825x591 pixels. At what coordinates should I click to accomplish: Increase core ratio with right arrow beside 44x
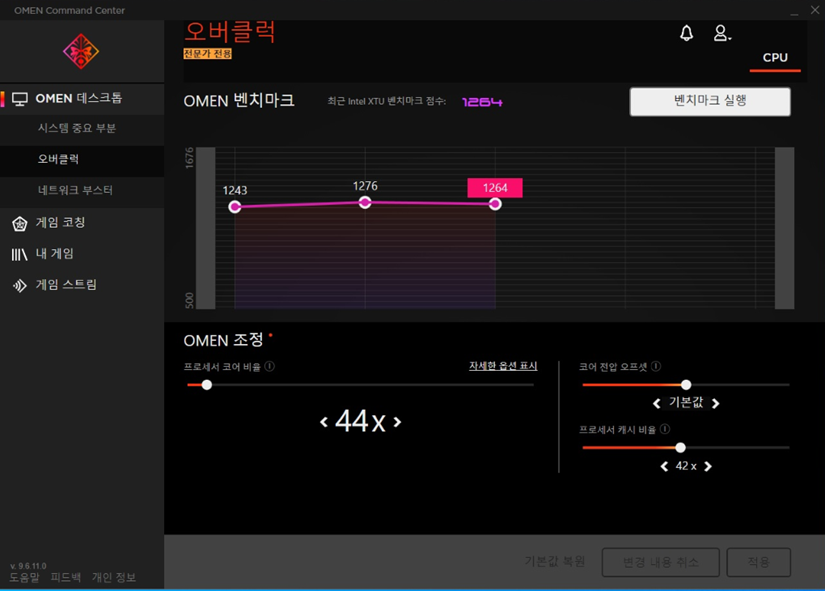tap(397, 422)
